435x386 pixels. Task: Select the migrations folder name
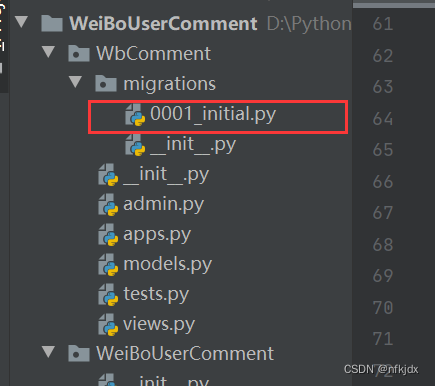pos(170,84)
